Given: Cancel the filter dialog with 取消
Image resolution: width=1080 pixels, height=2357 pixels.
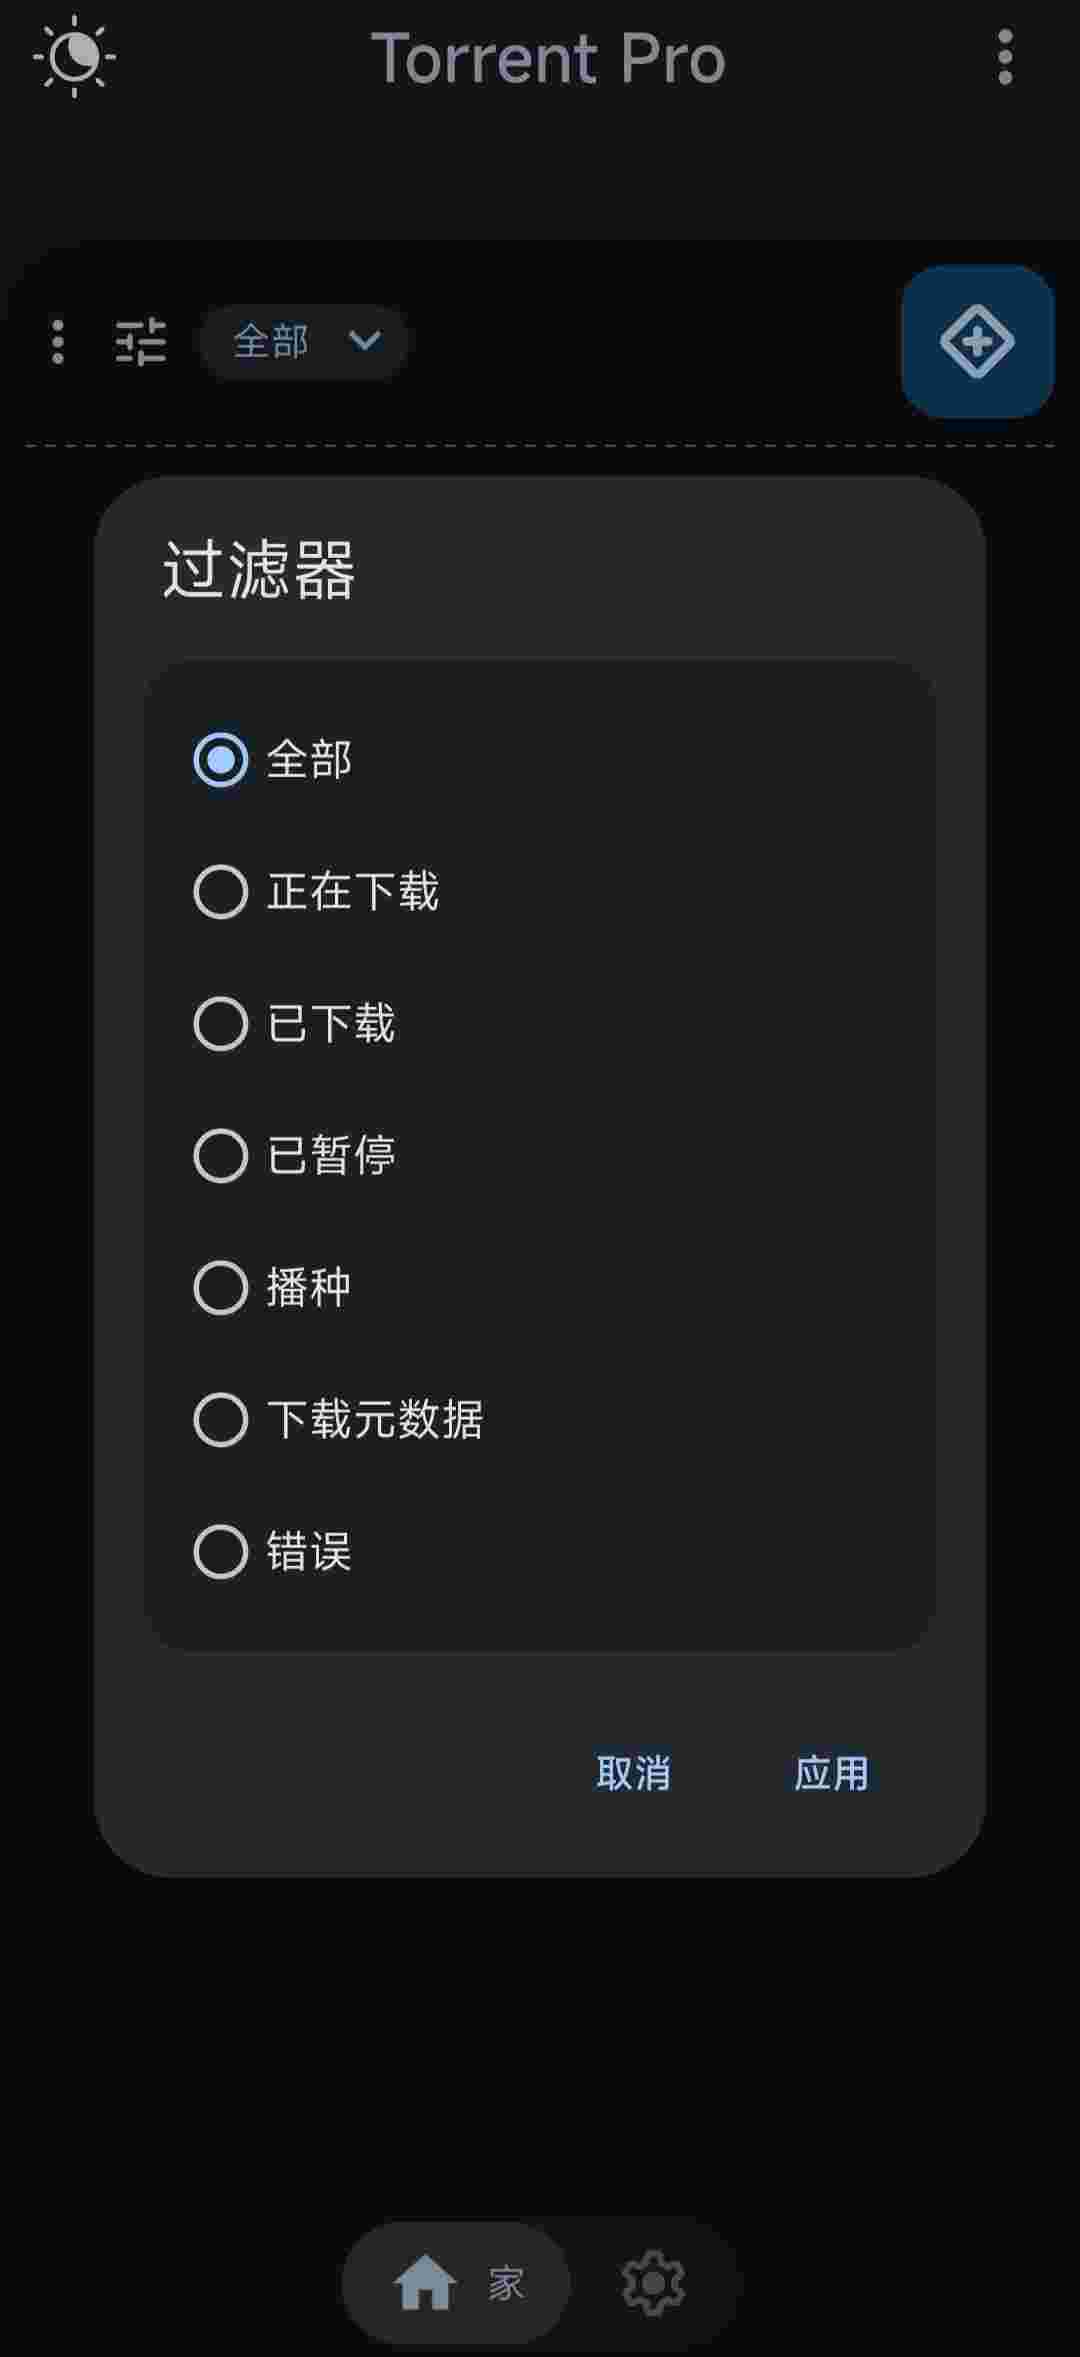Looking at the screenshot, I should click(x=633, y=1773).
